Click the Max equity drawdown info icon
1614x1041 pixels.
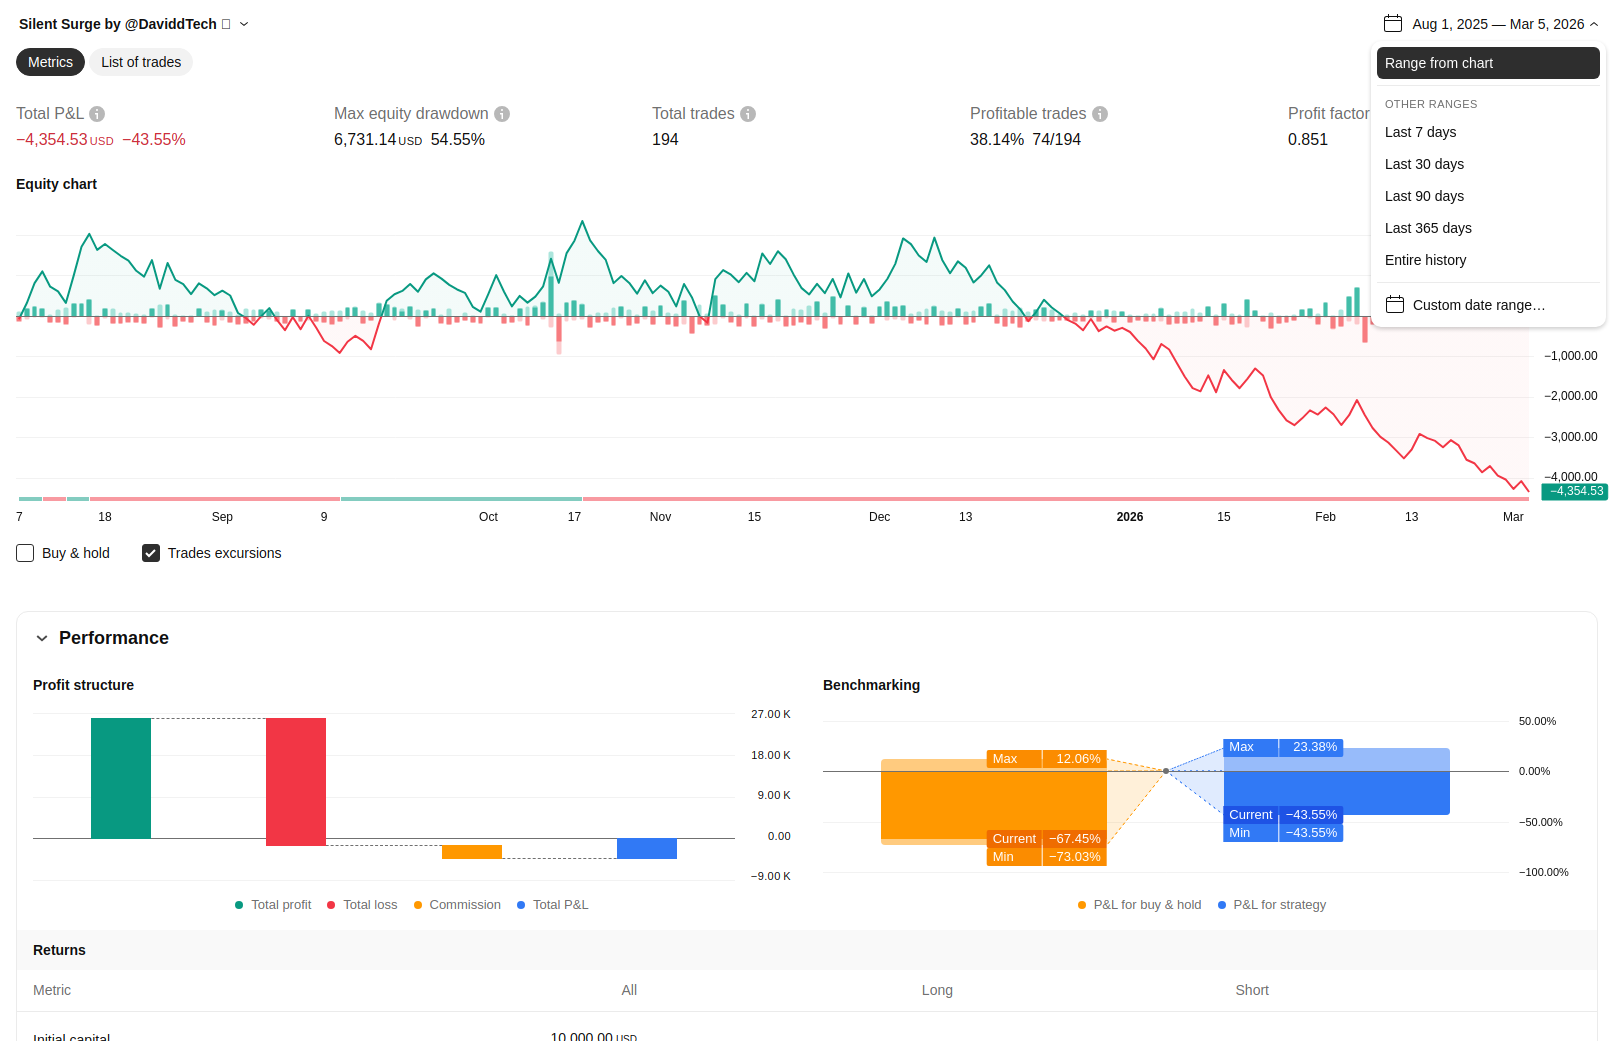[502, 114]
